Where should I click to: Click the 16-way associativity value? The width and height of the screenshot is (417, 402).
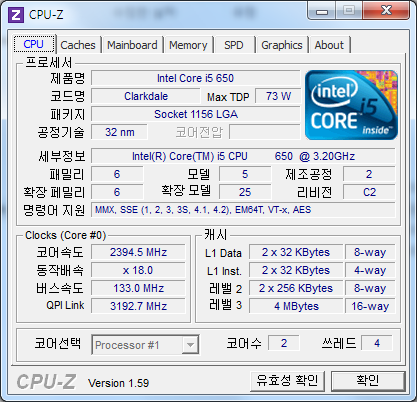tap(370, 306)
